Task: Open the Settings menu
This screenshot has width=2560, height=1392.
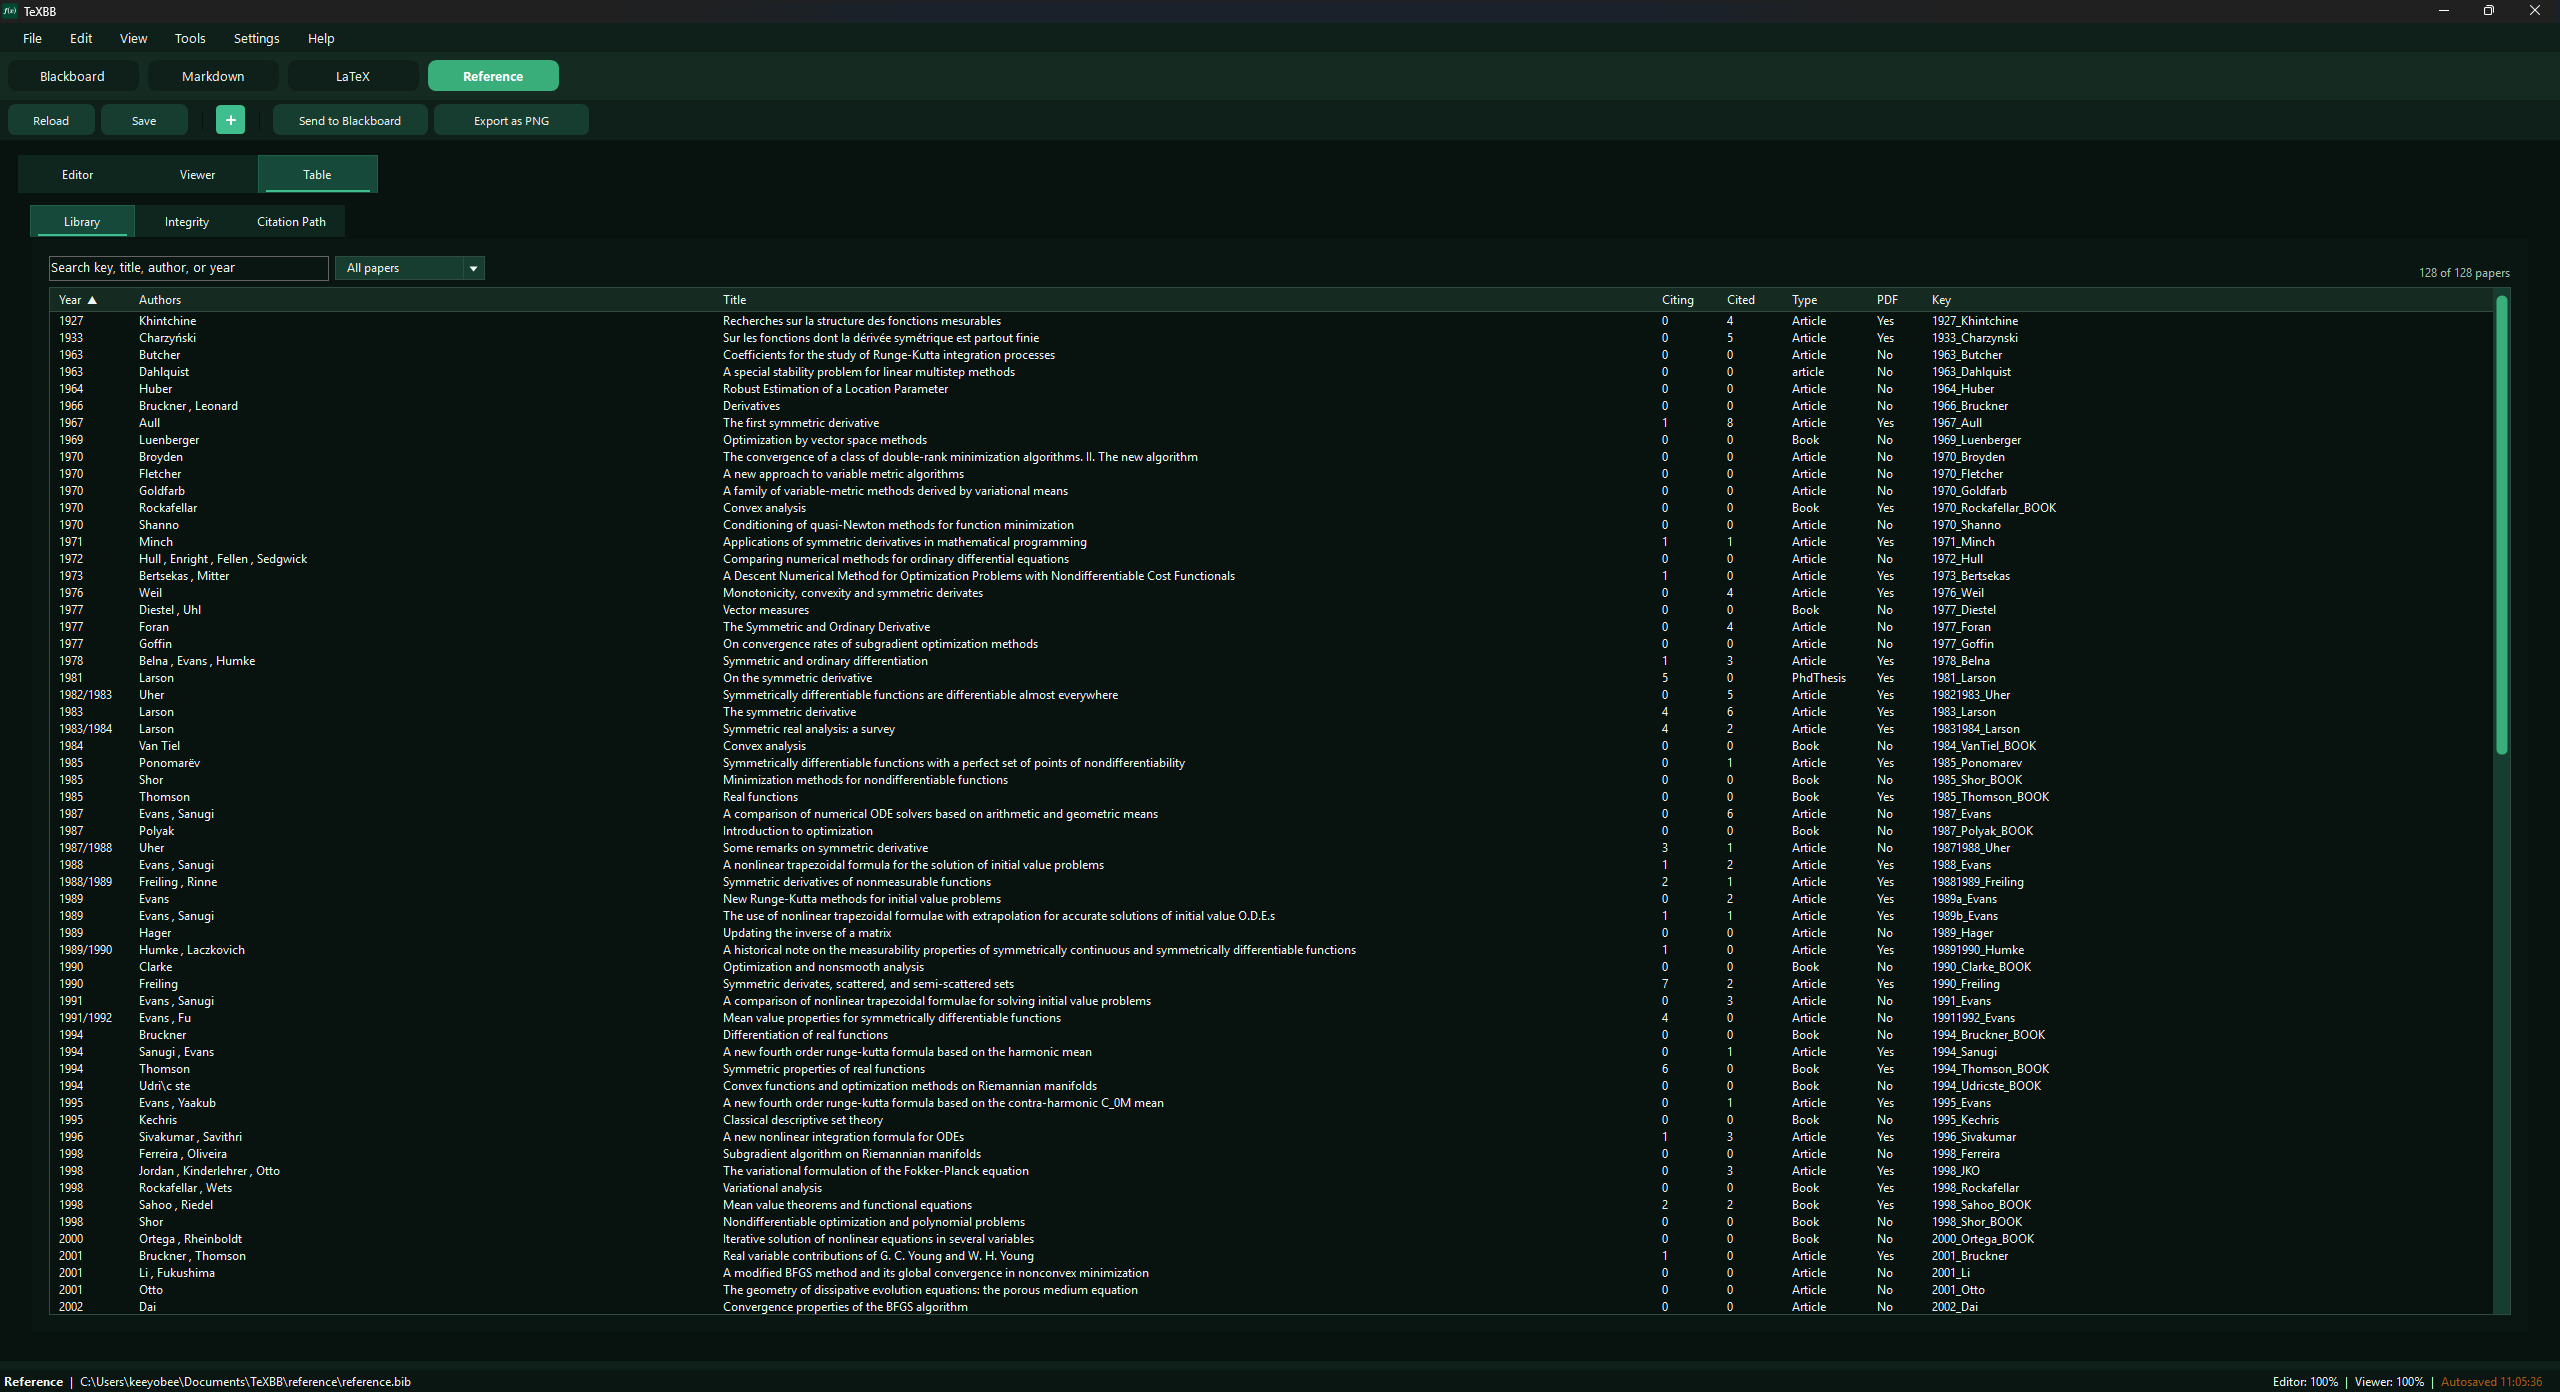Action: 256,38
